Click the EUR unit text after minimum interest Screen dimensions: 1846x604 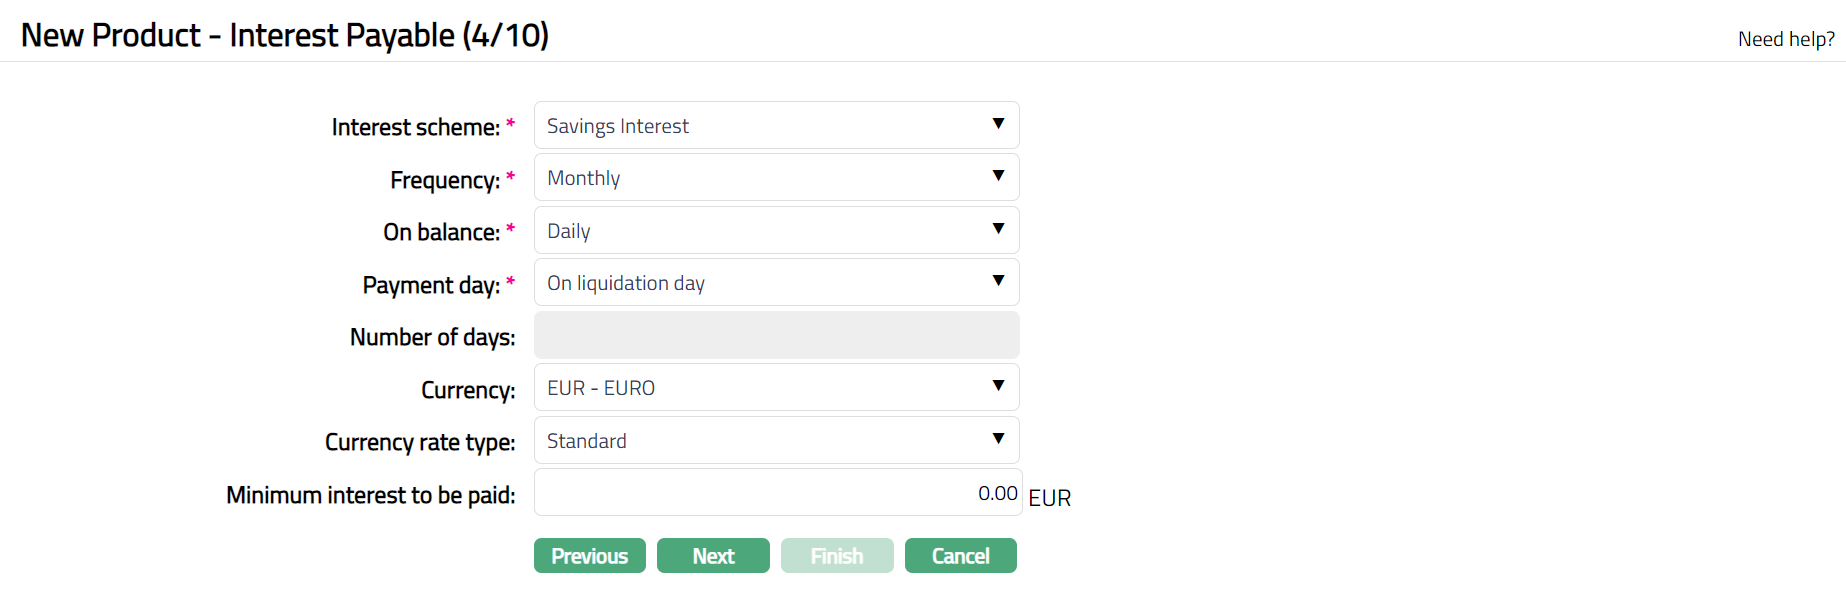click(1049, 498)
